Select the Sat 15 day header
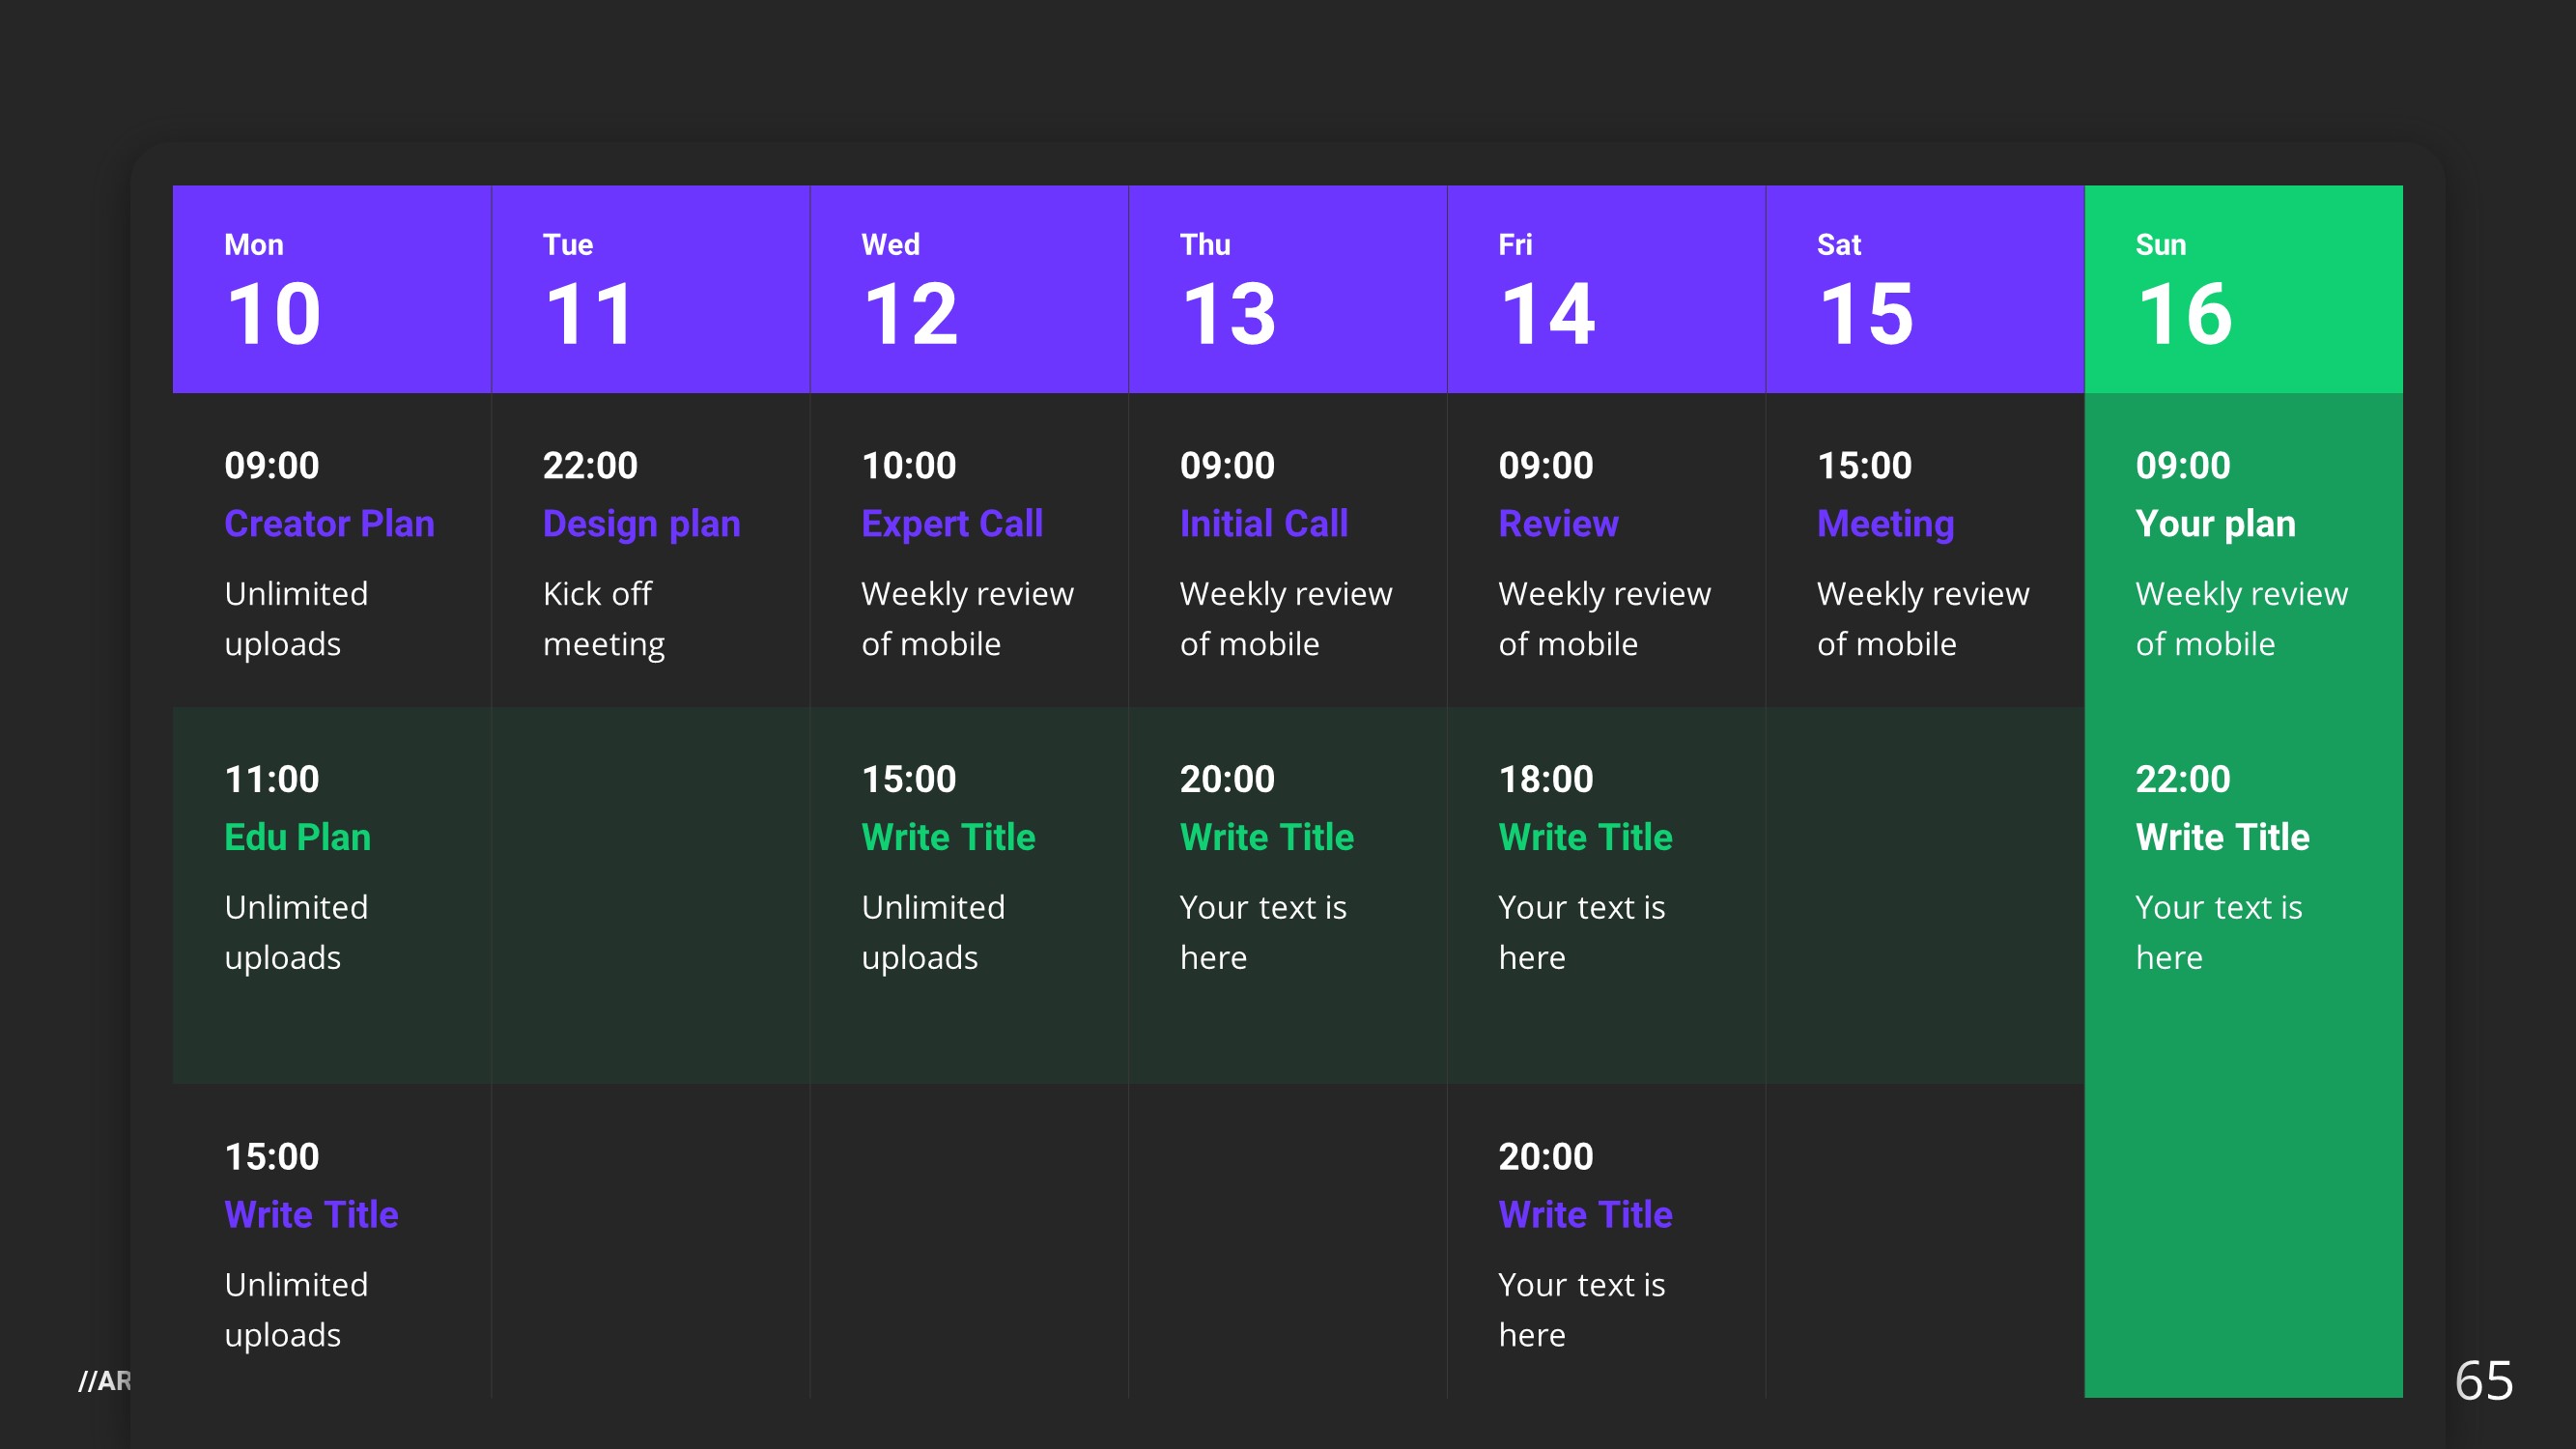2576x1449 pixels. [x=1924, y=289]
